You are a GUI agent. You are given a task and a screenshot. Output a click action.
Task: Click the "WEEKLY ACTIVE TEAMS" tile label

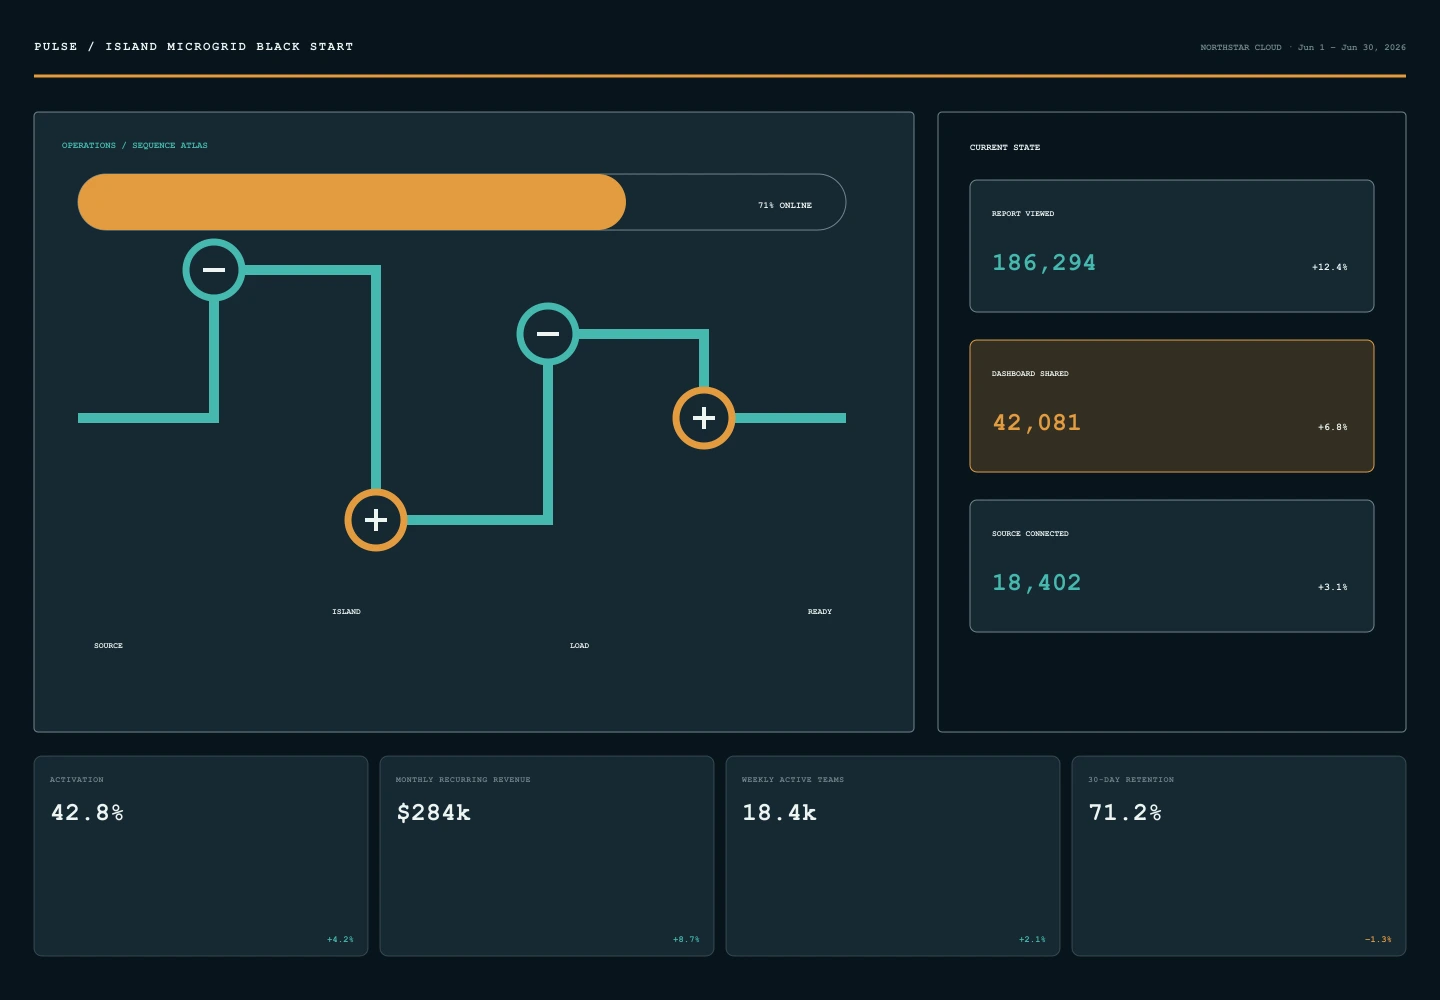[x=793, y=779]
